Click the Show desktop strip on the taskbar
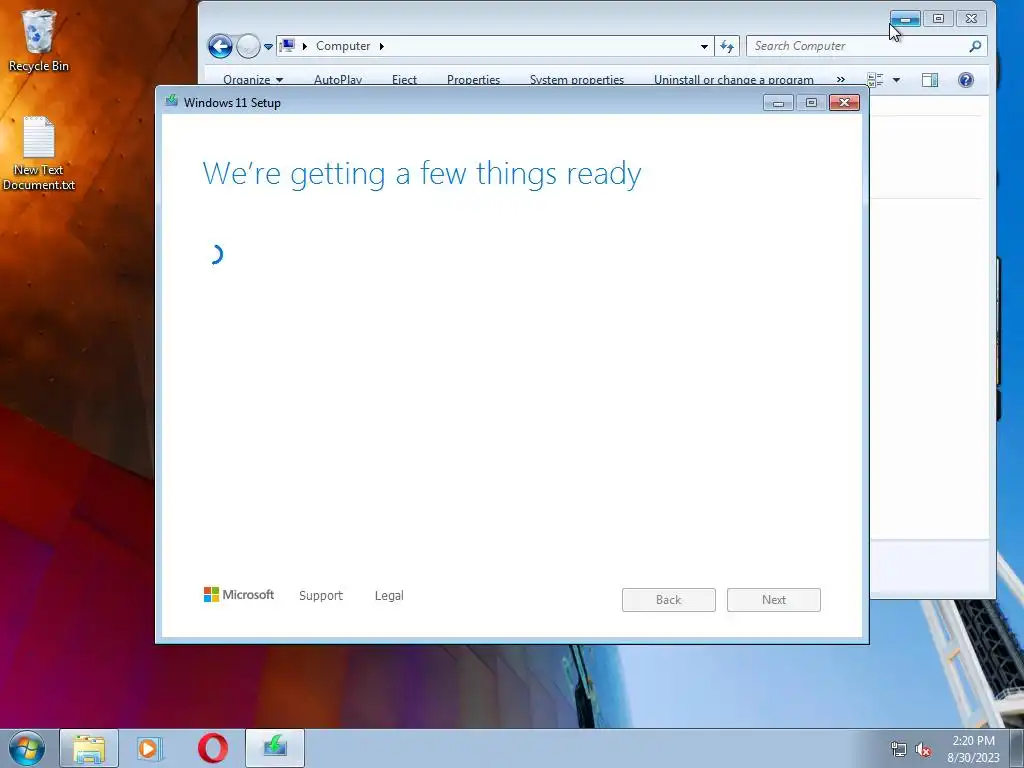Image resolution: width=1024 pixels, height=768 pixels. (x=1017, y=748)
